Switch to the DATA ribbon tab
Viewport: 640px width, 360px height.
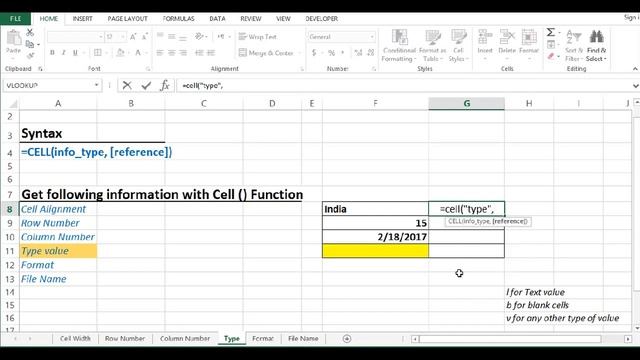click(x=217, y=19)
